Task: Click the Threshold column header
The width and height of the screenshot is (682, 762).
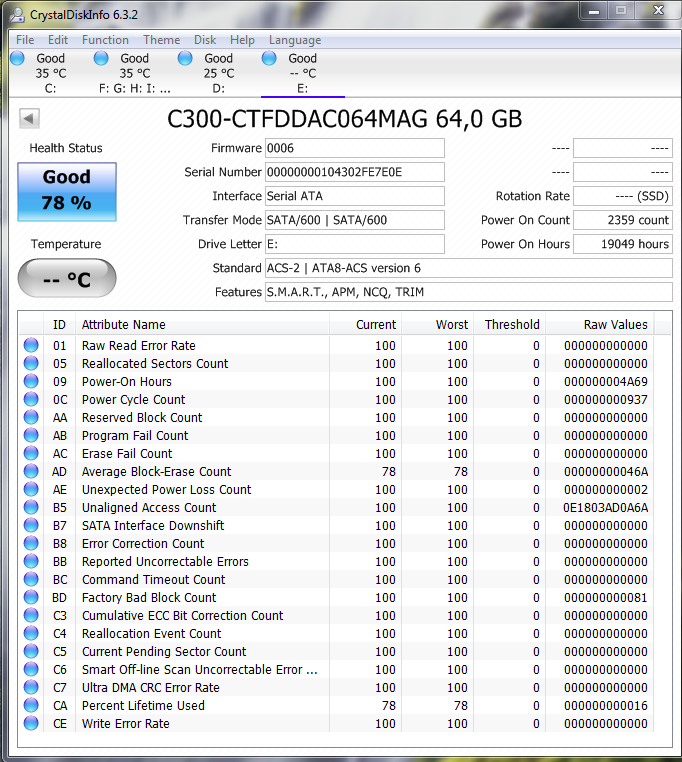Action: pos(510,325)
